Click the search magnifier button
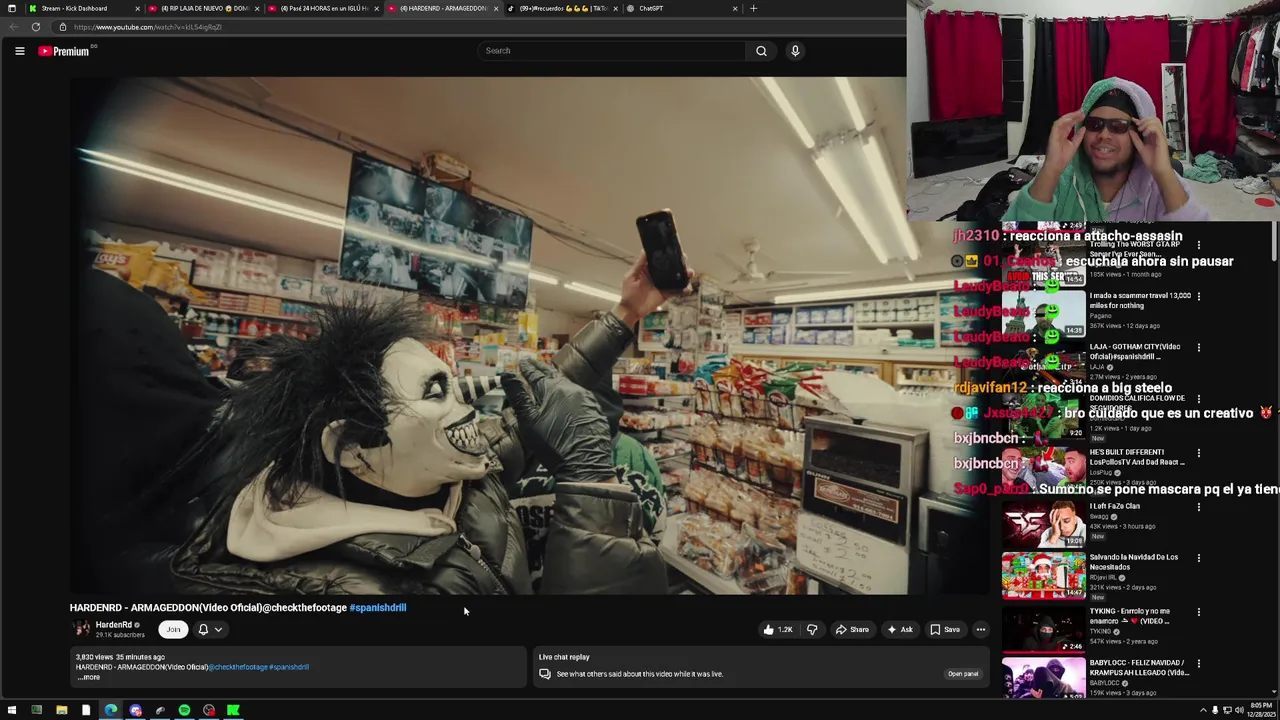The image size is (1280, 720). pyautogui.click(x=761, y=51)
